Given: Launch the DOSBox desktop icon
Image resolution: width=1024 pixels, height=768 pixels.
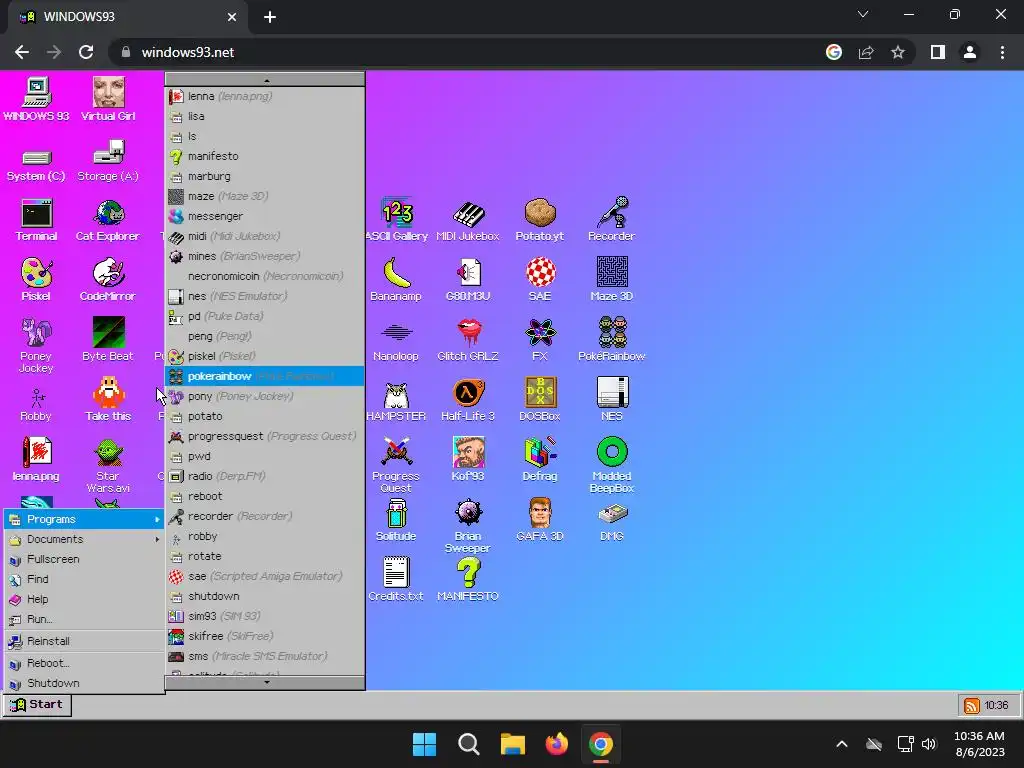Looking at the screenshot, I should (x=540, y=400).
